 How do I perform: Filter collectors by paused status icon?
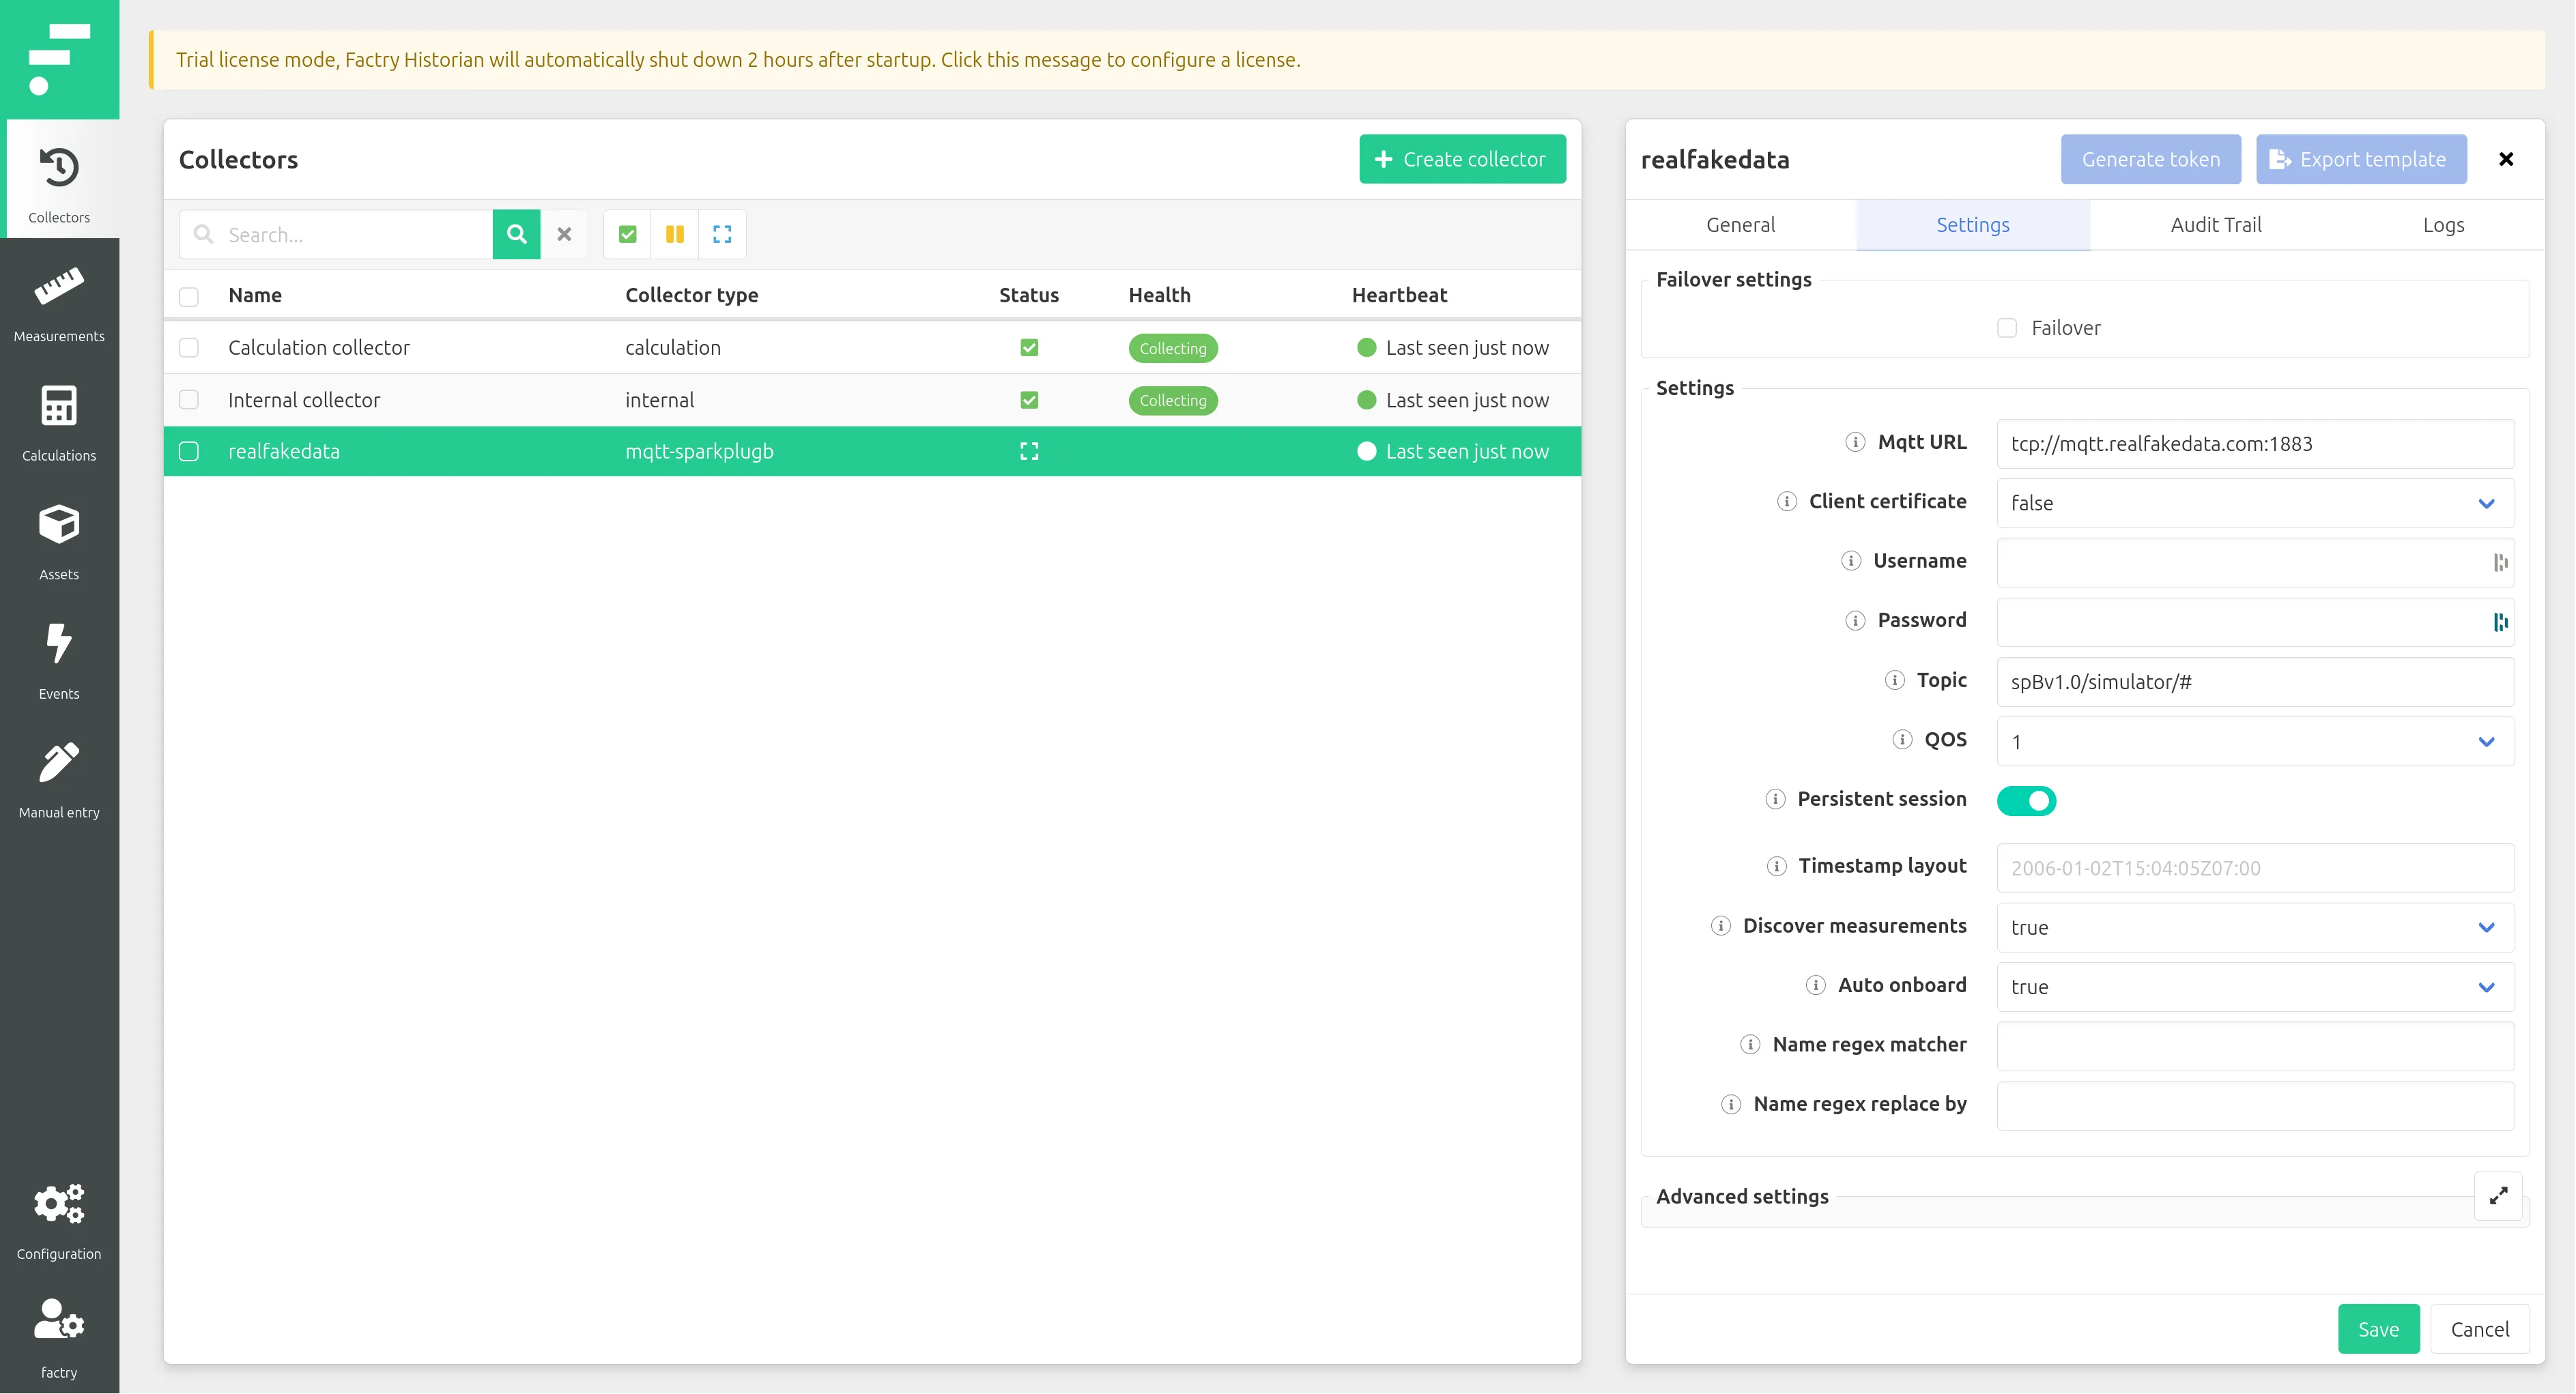click(675, 234)
